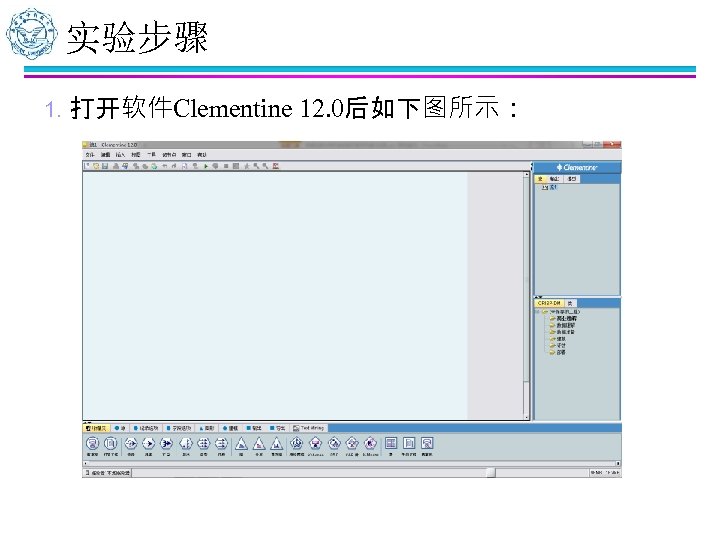The height and width of the screenshot is (540, 720).
Task: Switch to the Text Mining palette tab
Action: (x=309, y=428)
